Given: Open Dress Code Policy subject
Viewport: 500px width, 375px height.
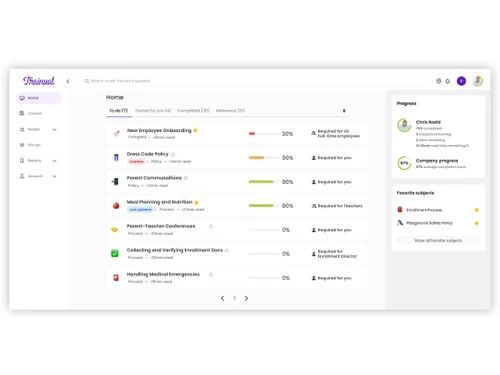Looking at the screenshot, I should pyautogui.click(x=148, y=154).
